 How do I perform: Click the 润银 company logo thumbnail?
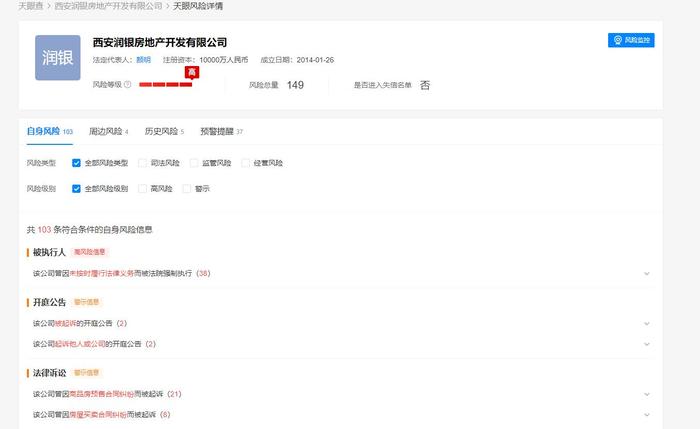[58, 58]
